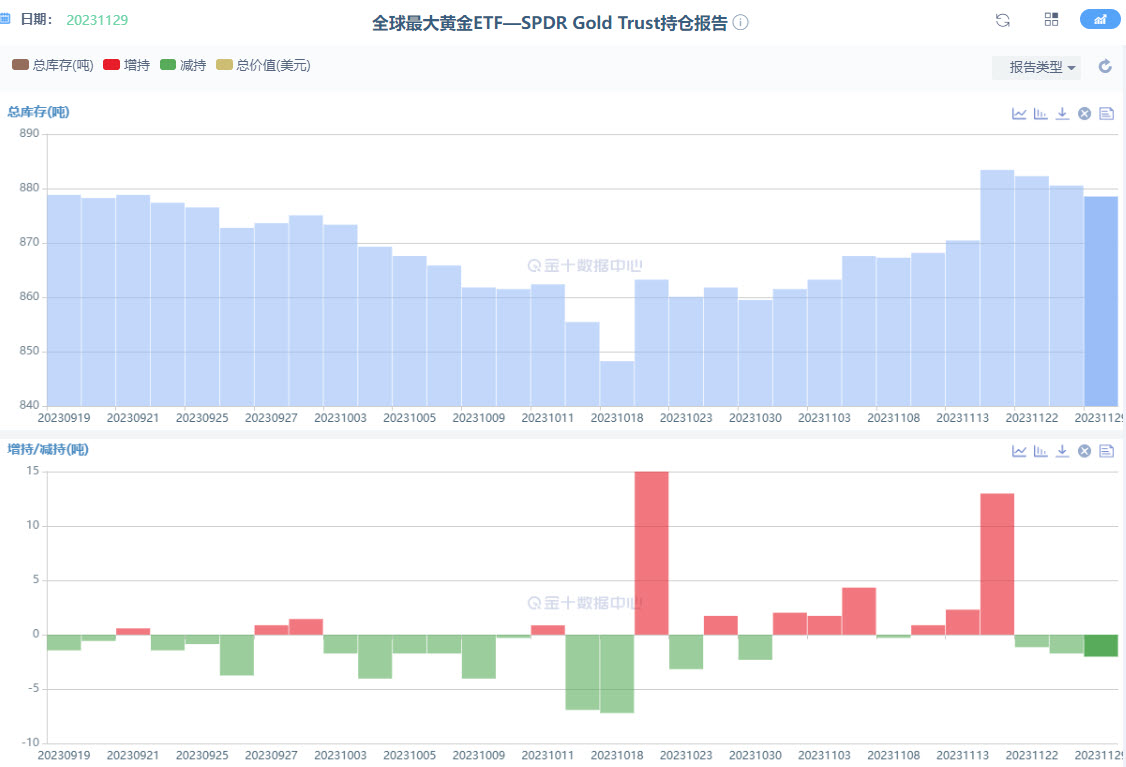
Task: Click the 总库存(吨) chart title
Action: tap(38, 112)
